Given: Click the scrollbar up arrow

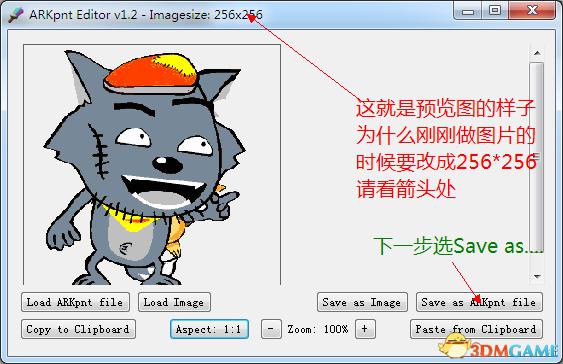Looking at the screenshot, I should pos(537,53).
